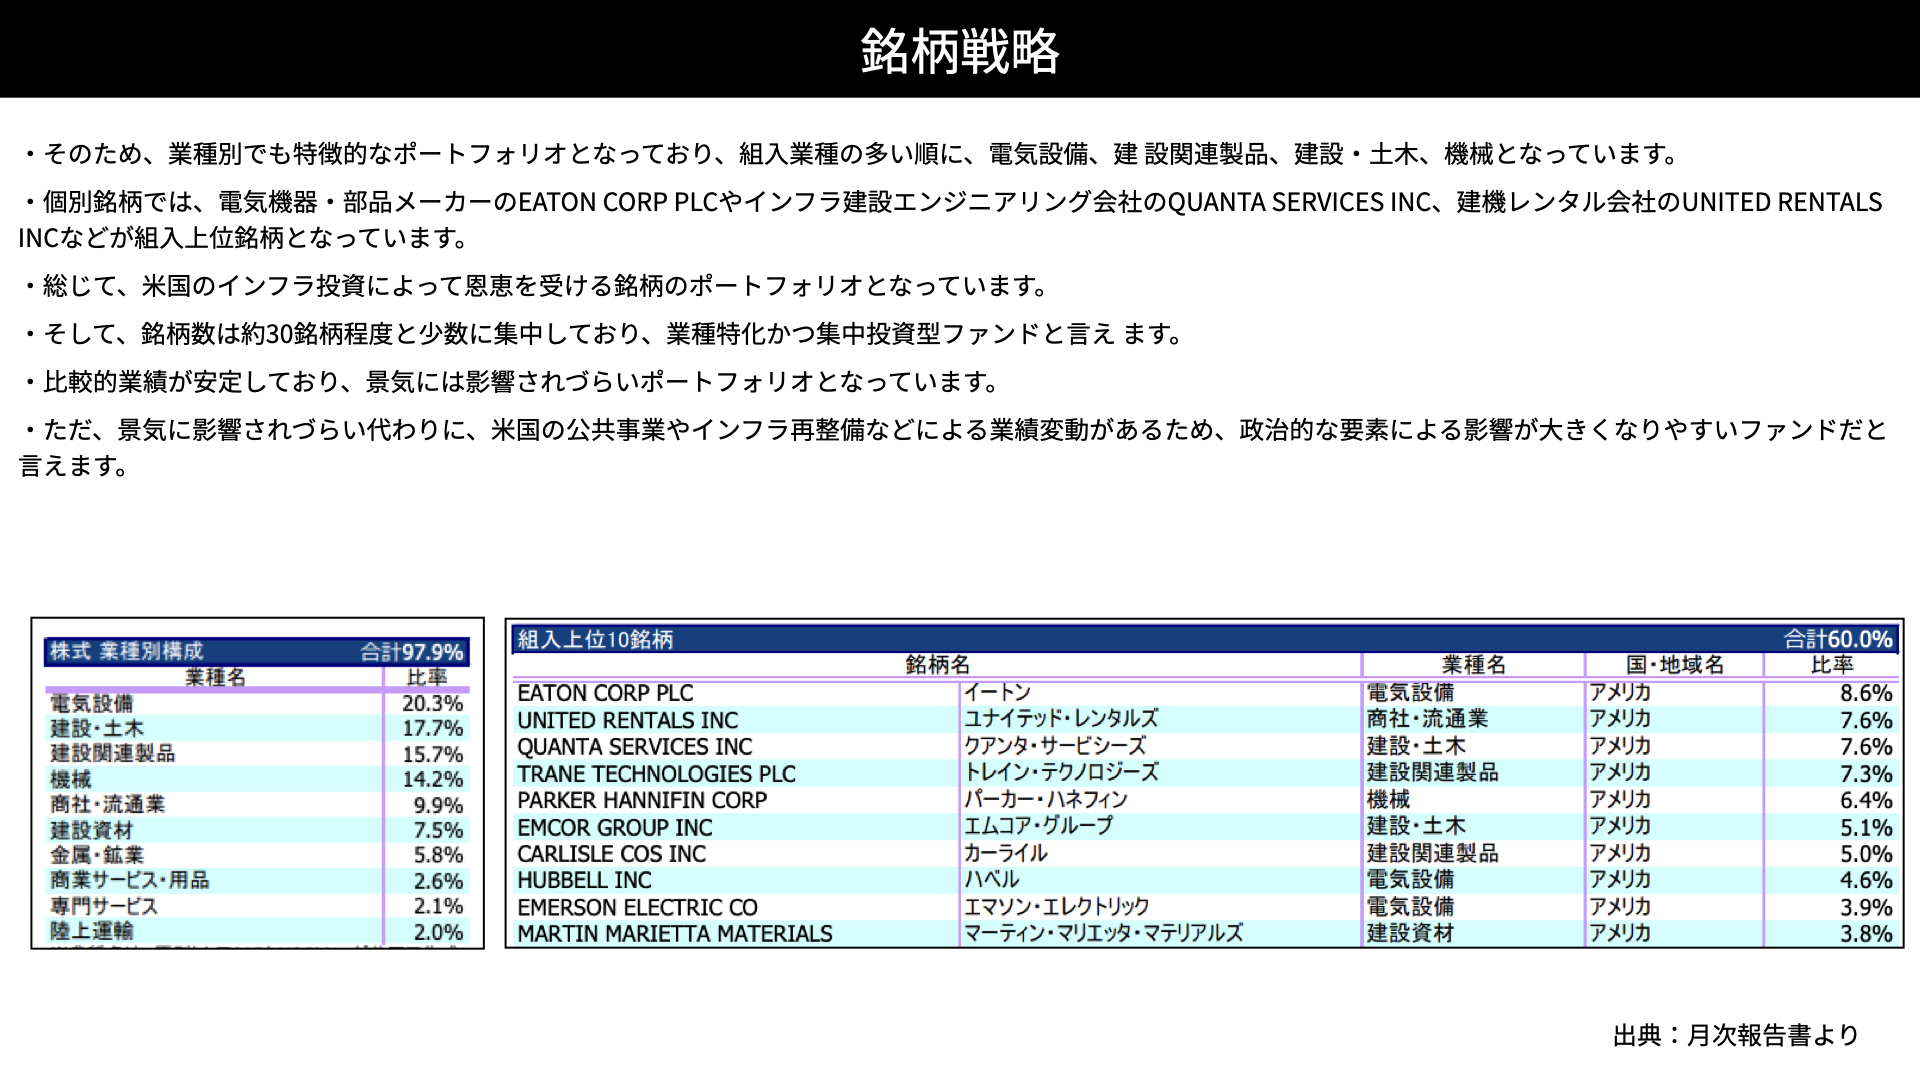Click the 15.7% ratio value
1920x1080 pixels.
pos(432,754)
